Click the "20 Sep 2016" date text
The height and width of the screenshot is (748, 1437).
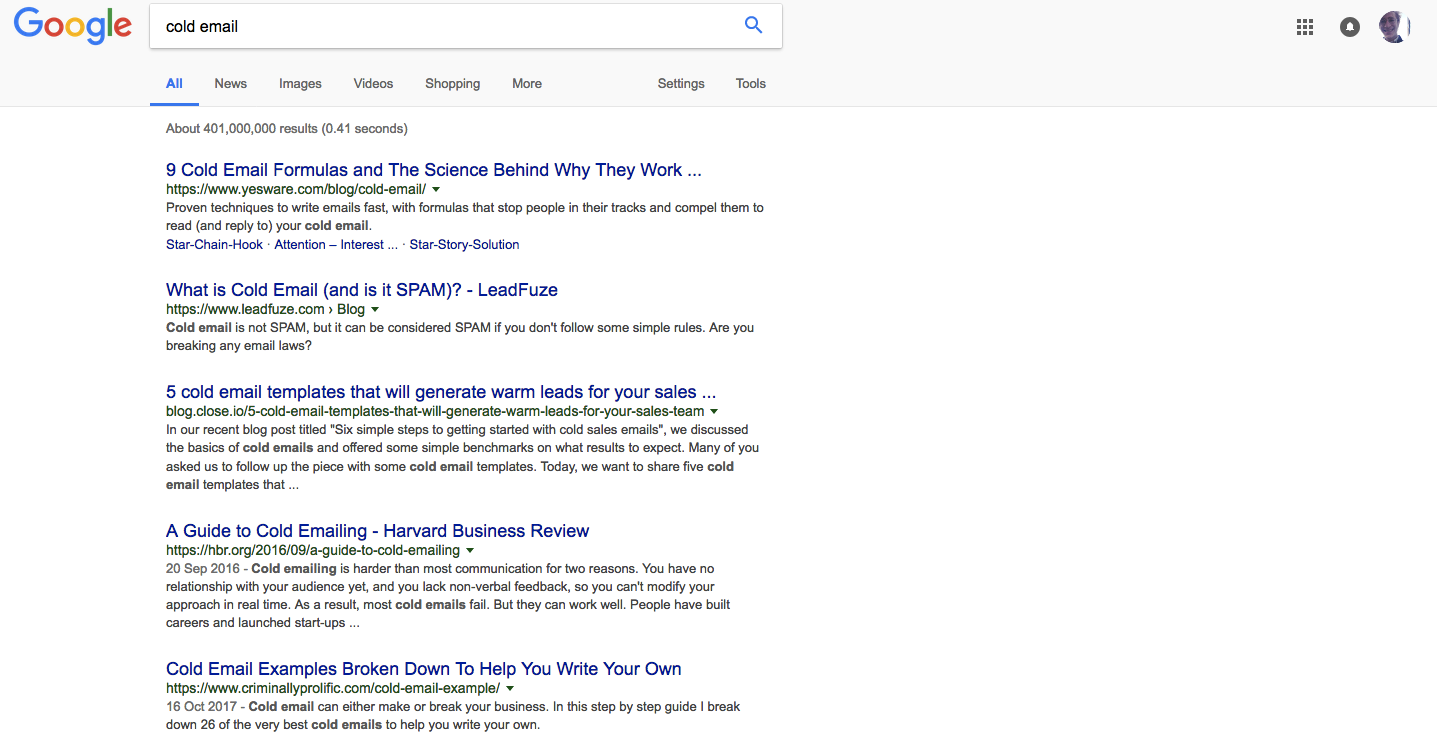pyautogui.click(x=203, y=568)
